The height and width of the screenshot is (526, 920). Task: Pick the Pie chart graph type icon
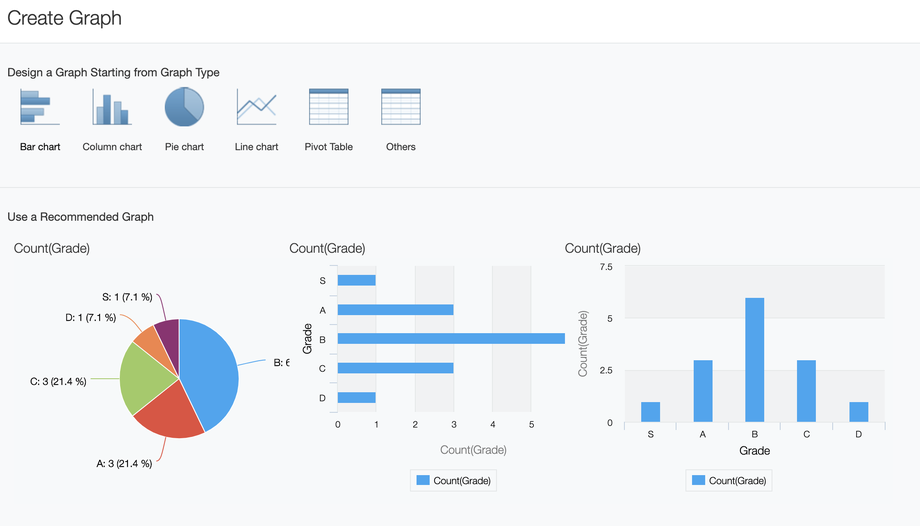pos(184,107)
